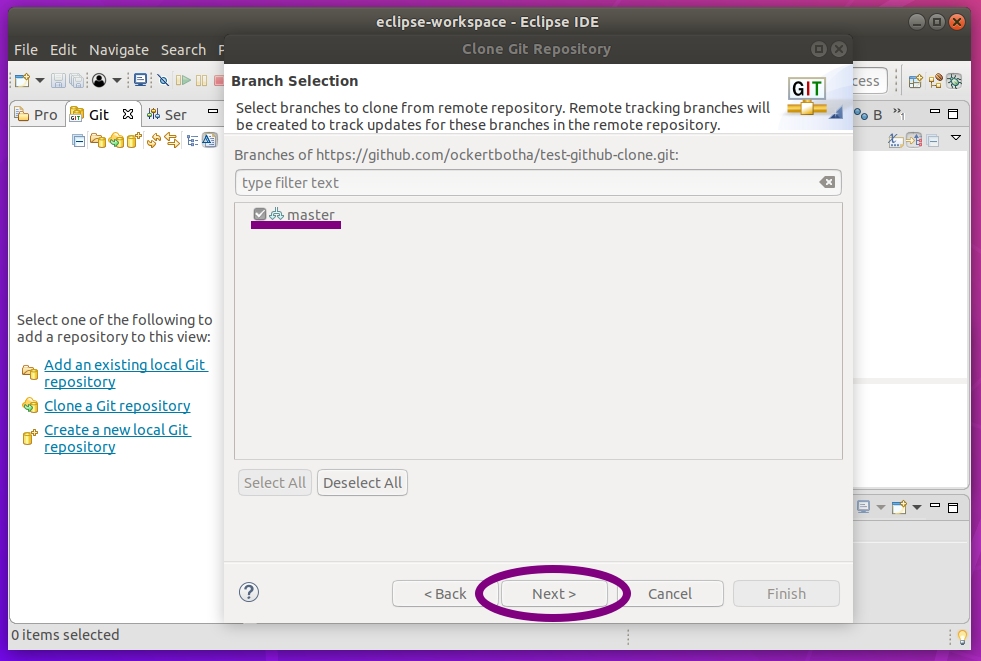
Task: Click the black user profile circle icon
Action: click(99, 80)
